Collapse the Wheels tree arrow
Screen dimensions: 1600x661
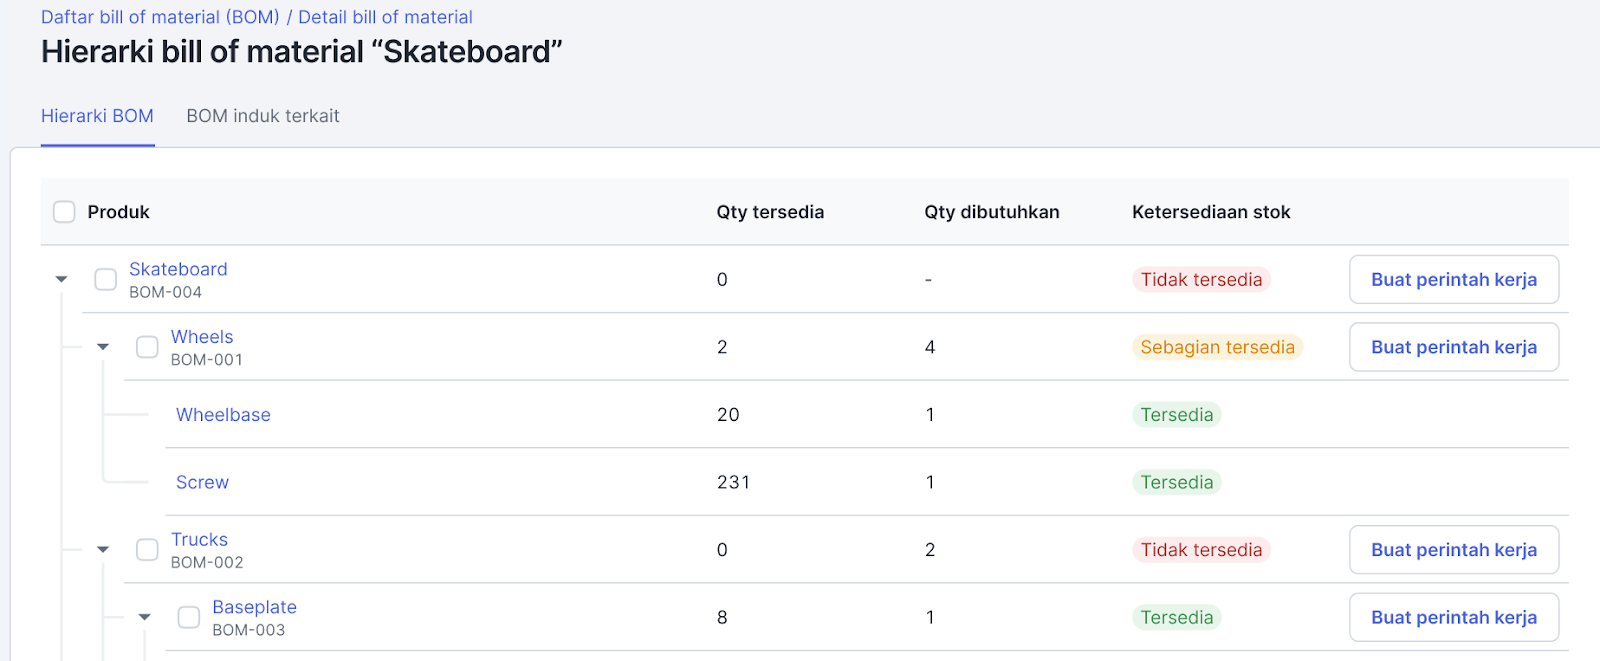103,347
